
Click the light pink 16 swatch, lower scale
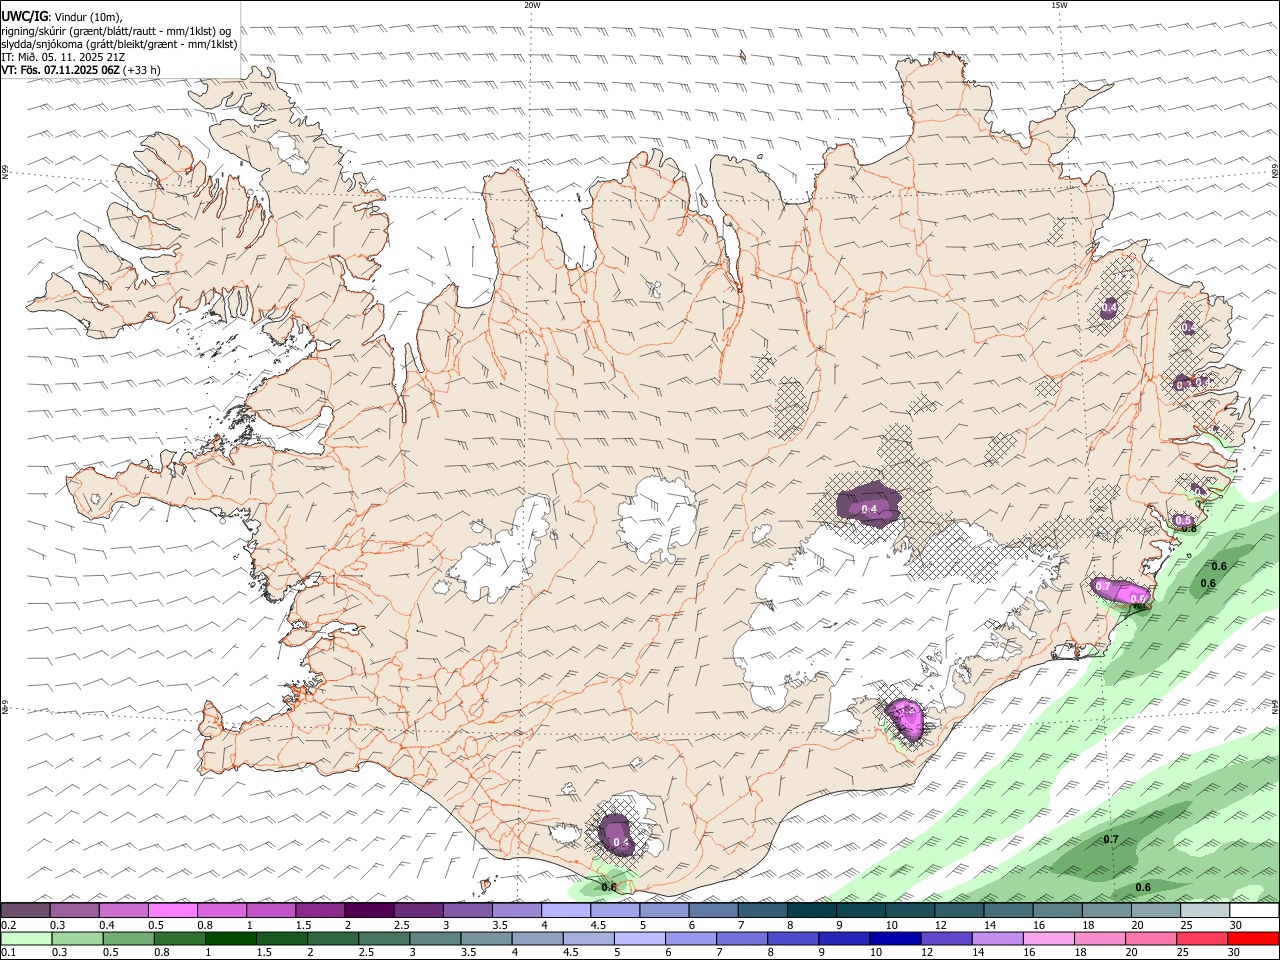click(1048, 939)
